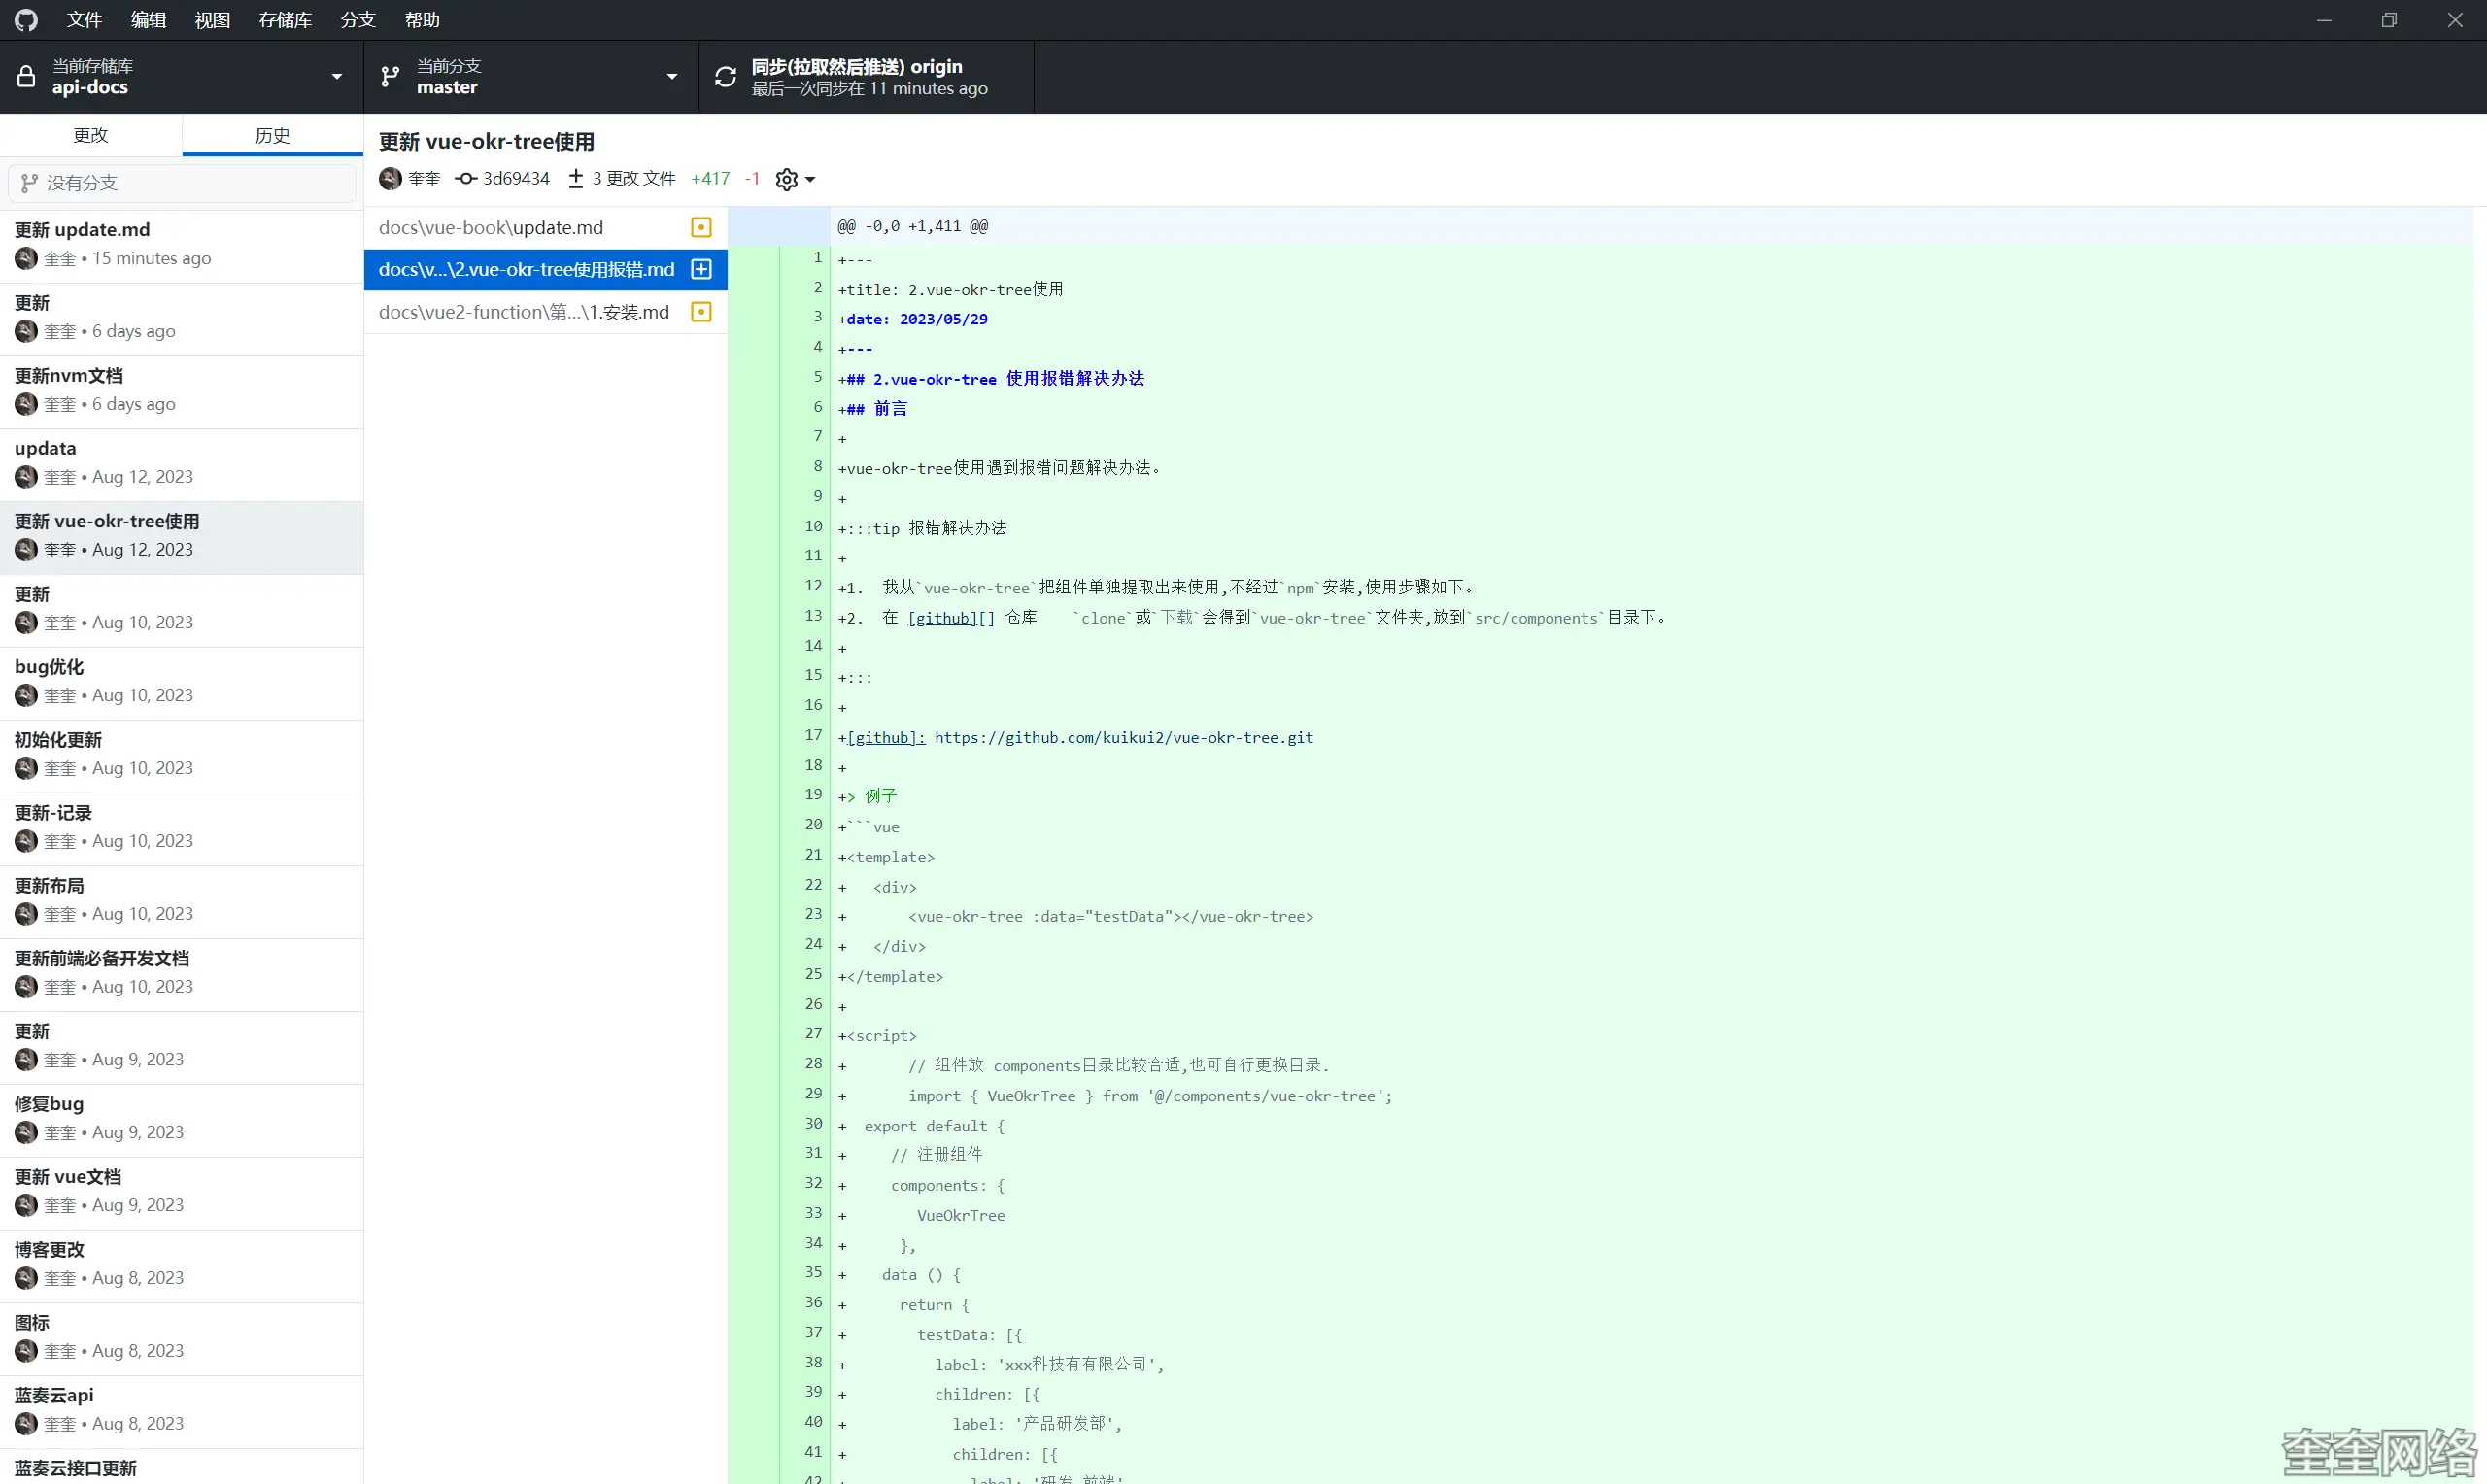Select commit 更新布局

pyautogui.click(x=182, y=902)
